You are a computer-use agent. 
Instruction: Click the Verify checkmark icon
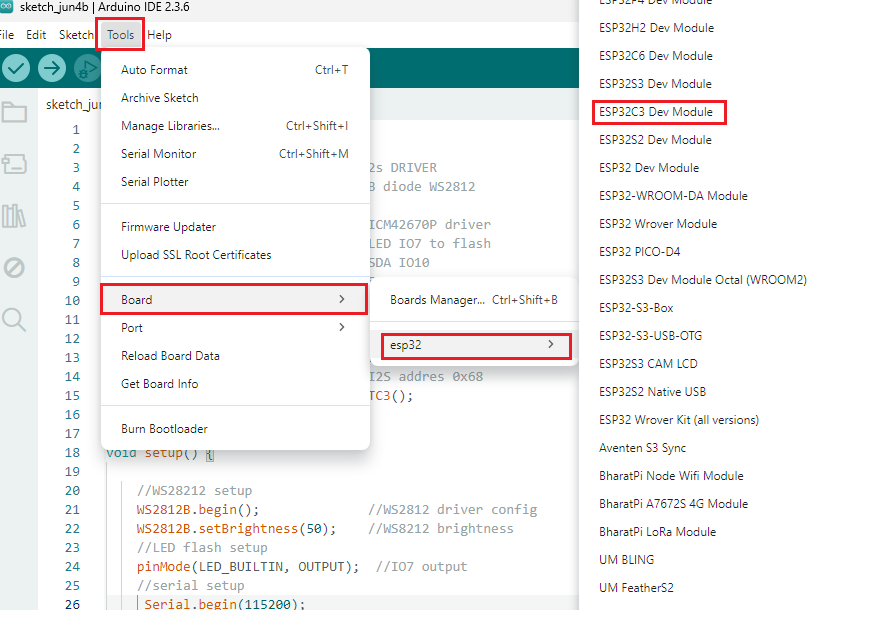point(15,68)
